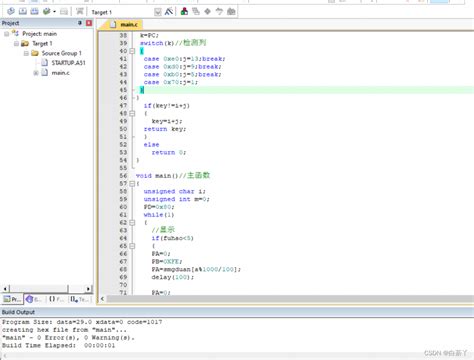Toggle auto-hide pin on Project panel
The image size is (474, 360).
coord(80,23)
